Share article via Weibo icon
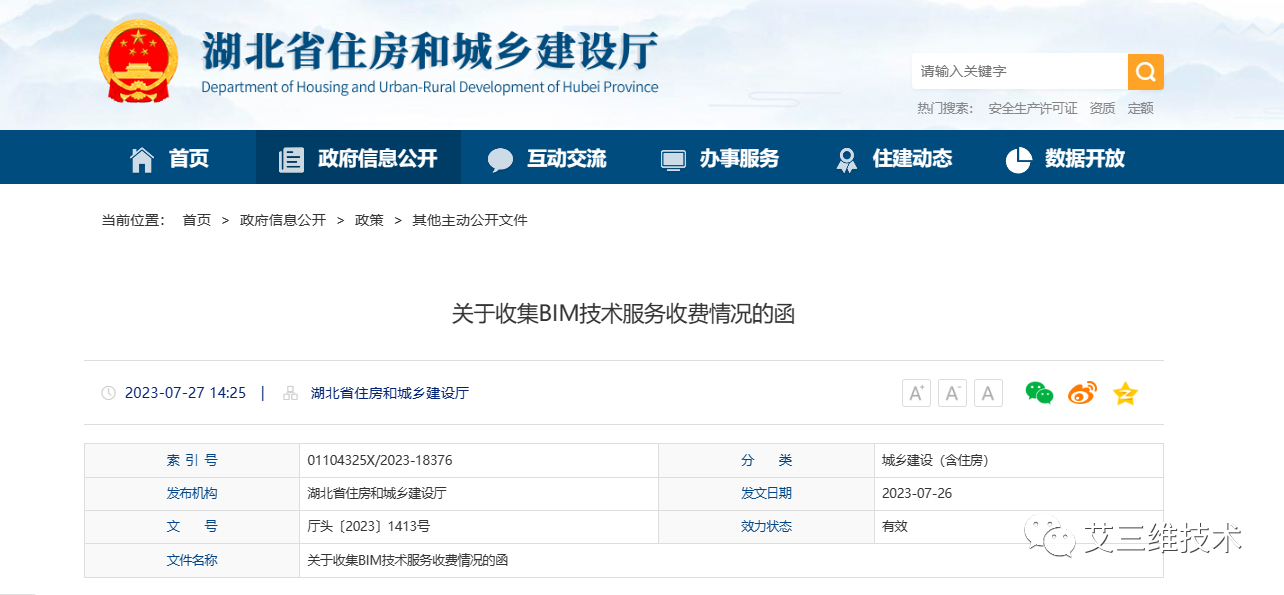The width and height of the screenshot is (1284, 595). (x=1082, y=393)
